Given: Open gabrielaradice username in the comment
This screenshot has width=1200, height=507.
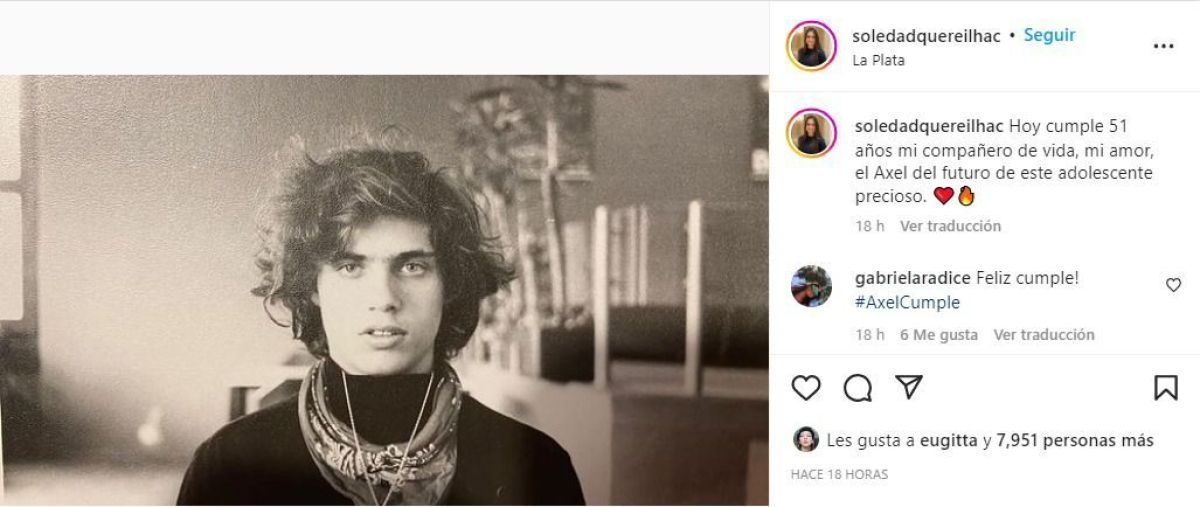Looking at the screenshot, I should coord(913,278).
